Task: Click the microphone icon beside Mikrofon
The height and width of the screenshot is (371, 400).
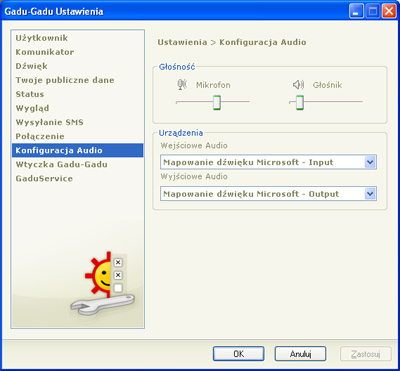Action: 182,85
